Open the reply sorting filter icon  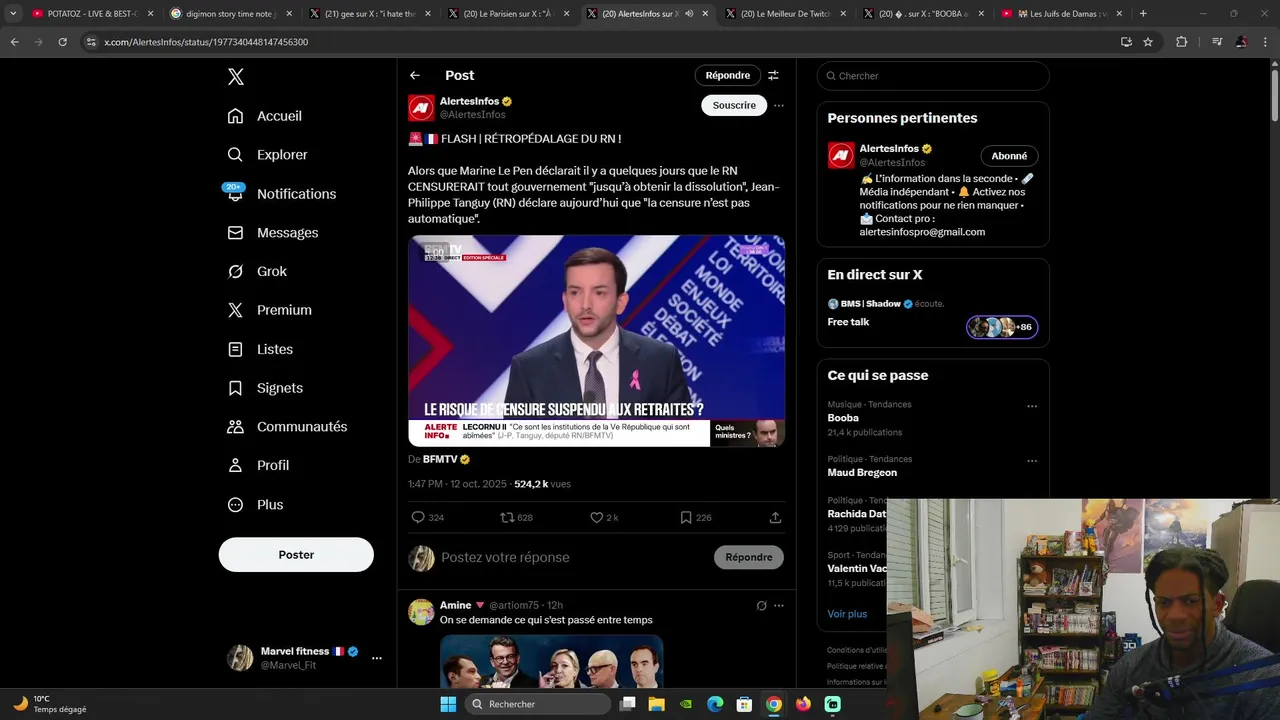[x=773, y=76]
